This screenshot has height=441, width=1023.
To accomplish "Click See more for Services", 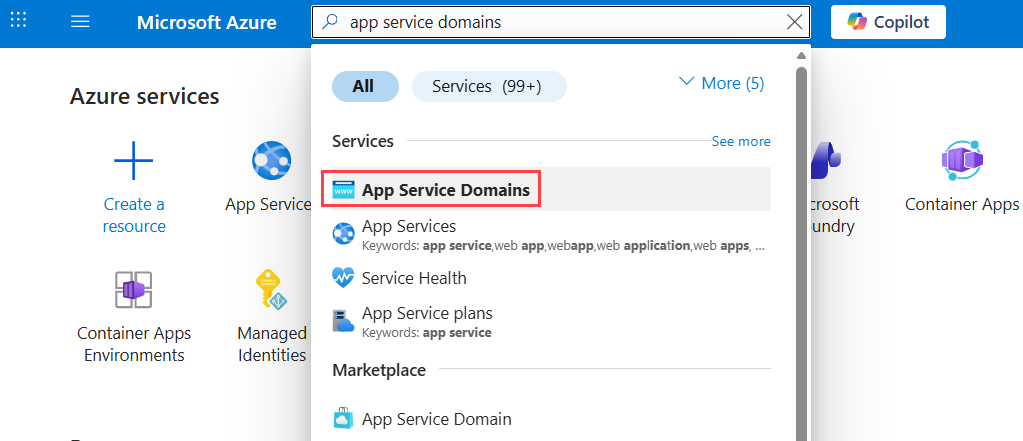I will 741,142.
